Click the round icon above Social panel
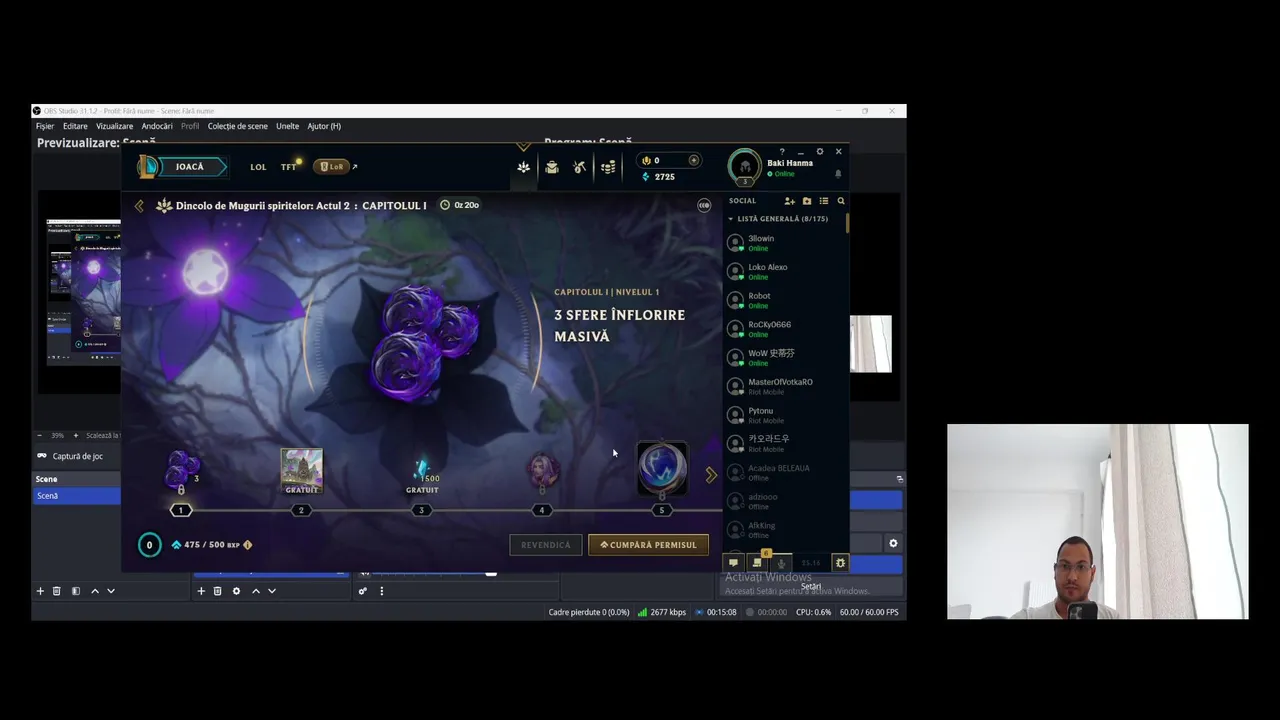1280x720 pixels. (704, 205)
